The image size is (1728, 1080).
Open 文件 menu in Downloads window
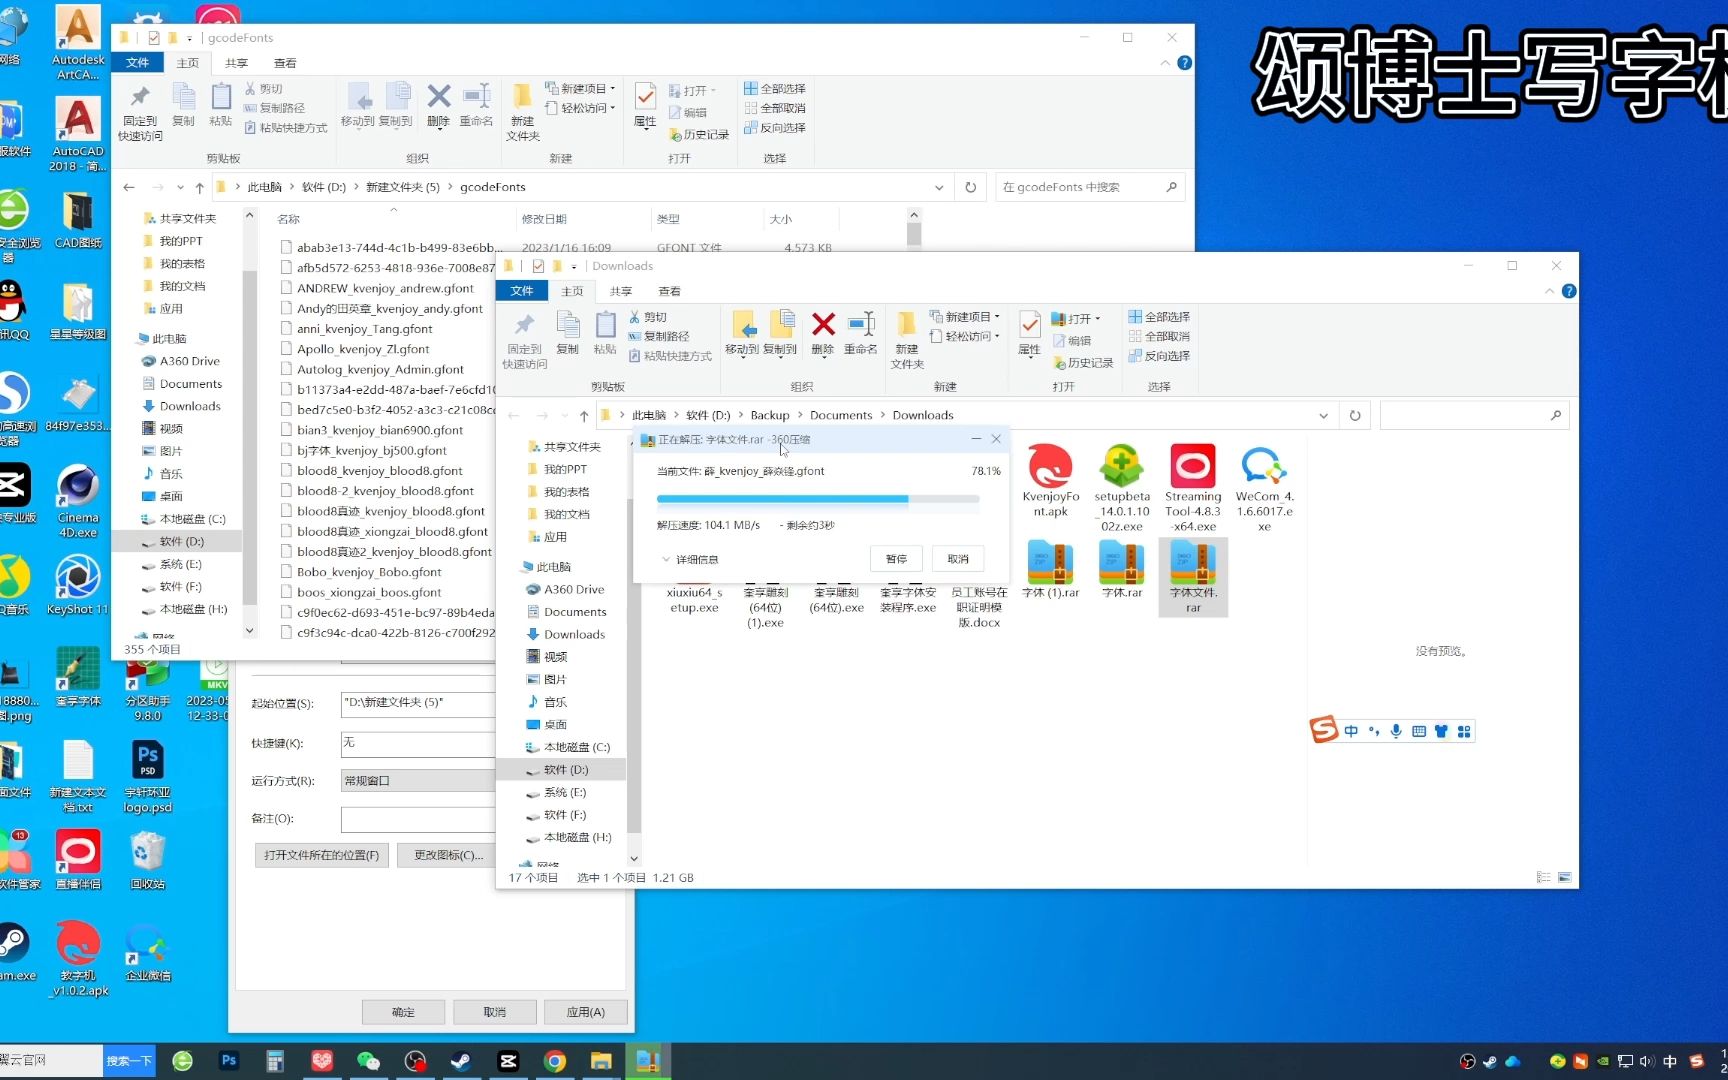coord(522,291)
